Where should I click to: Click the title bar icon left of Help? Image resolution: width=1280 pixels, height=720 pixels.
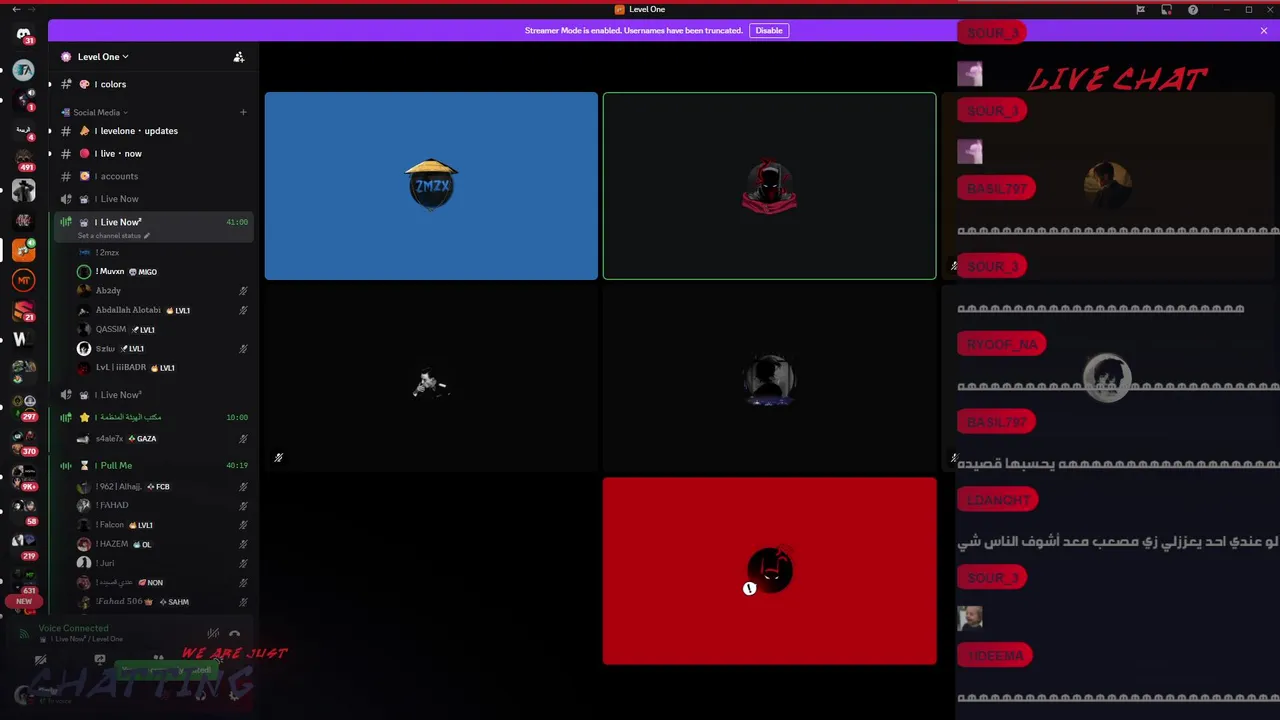(1166, 10)
